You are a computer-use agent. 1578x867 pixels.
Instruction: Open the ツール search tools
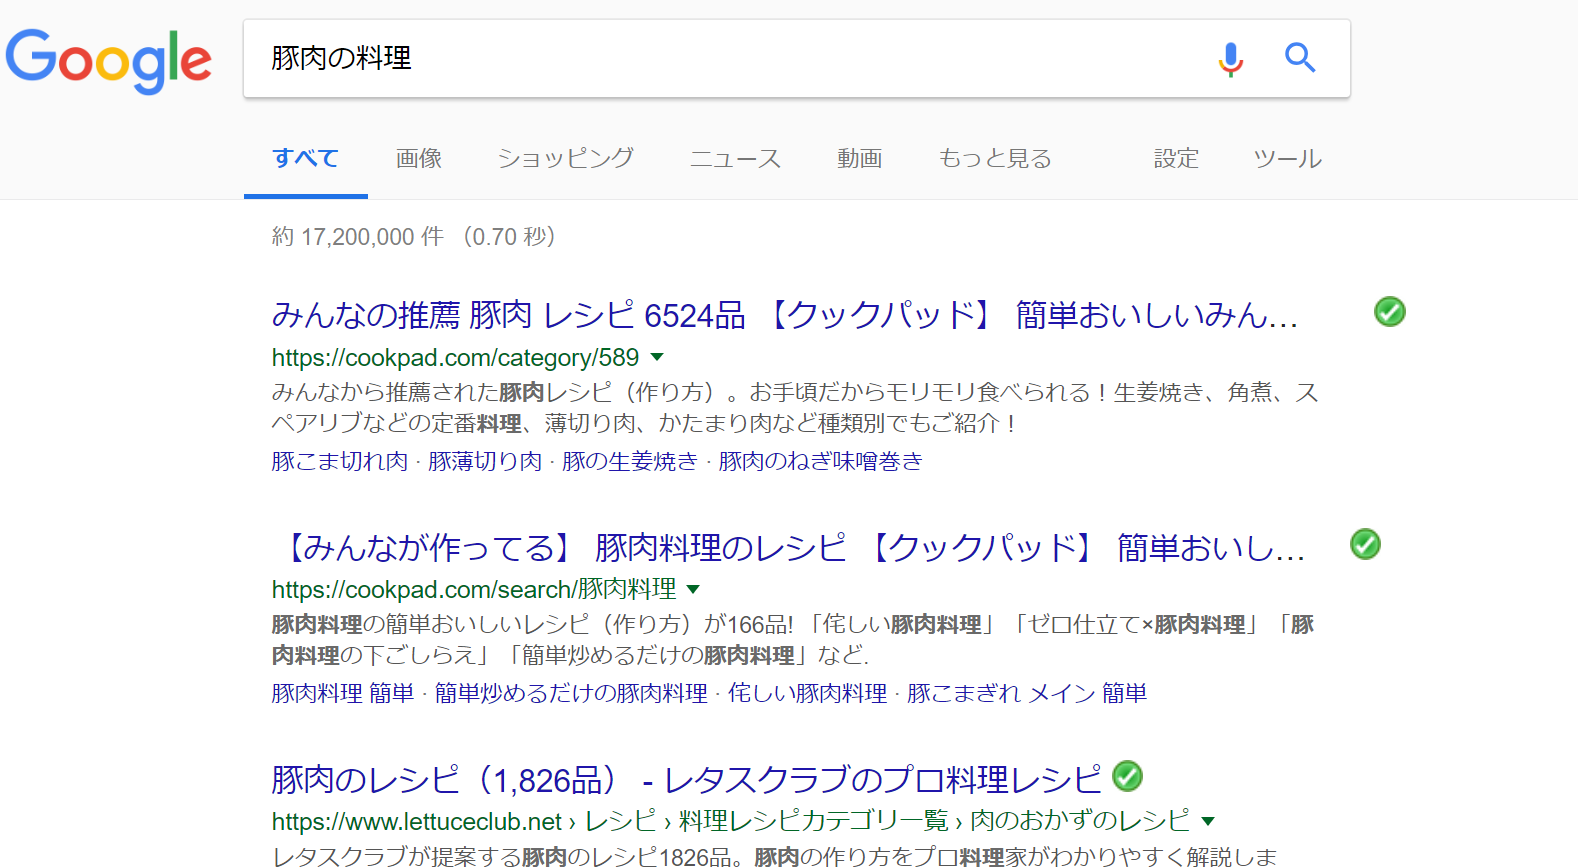click(1288, 158)
